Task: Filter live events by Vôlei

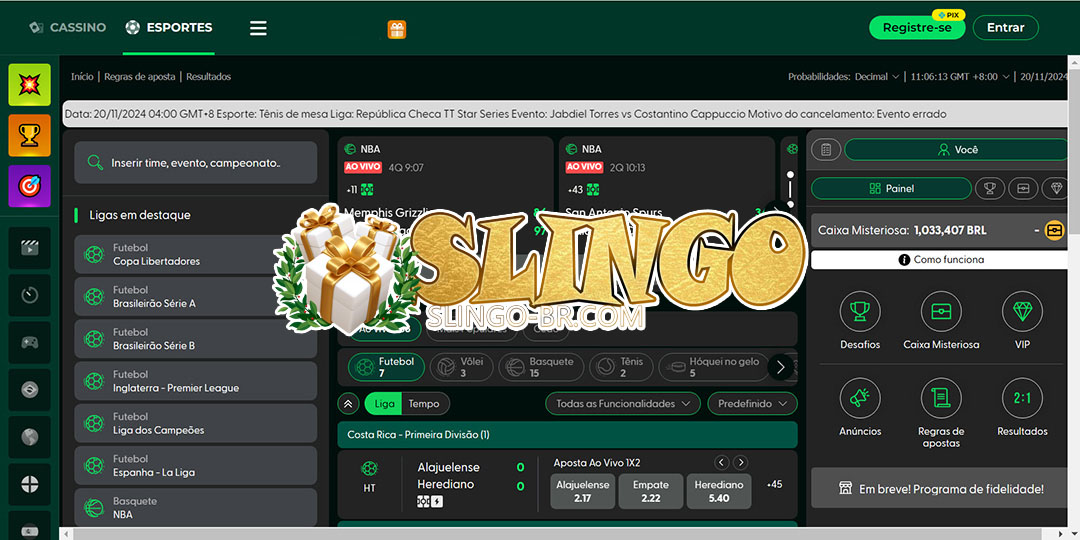Action: (461, 367)
